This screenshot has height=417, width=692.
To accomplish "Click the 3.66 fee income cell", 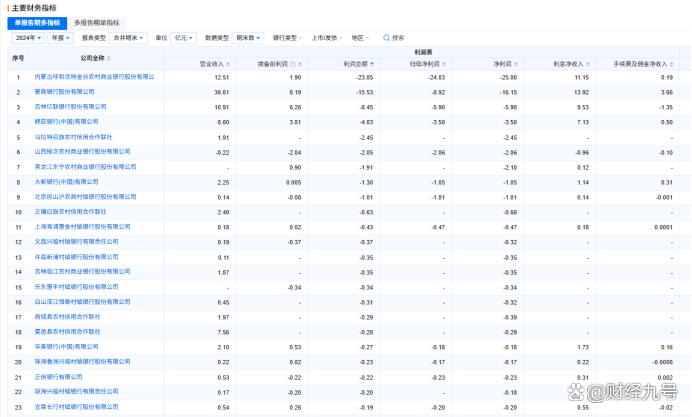I will click(667, 93).
